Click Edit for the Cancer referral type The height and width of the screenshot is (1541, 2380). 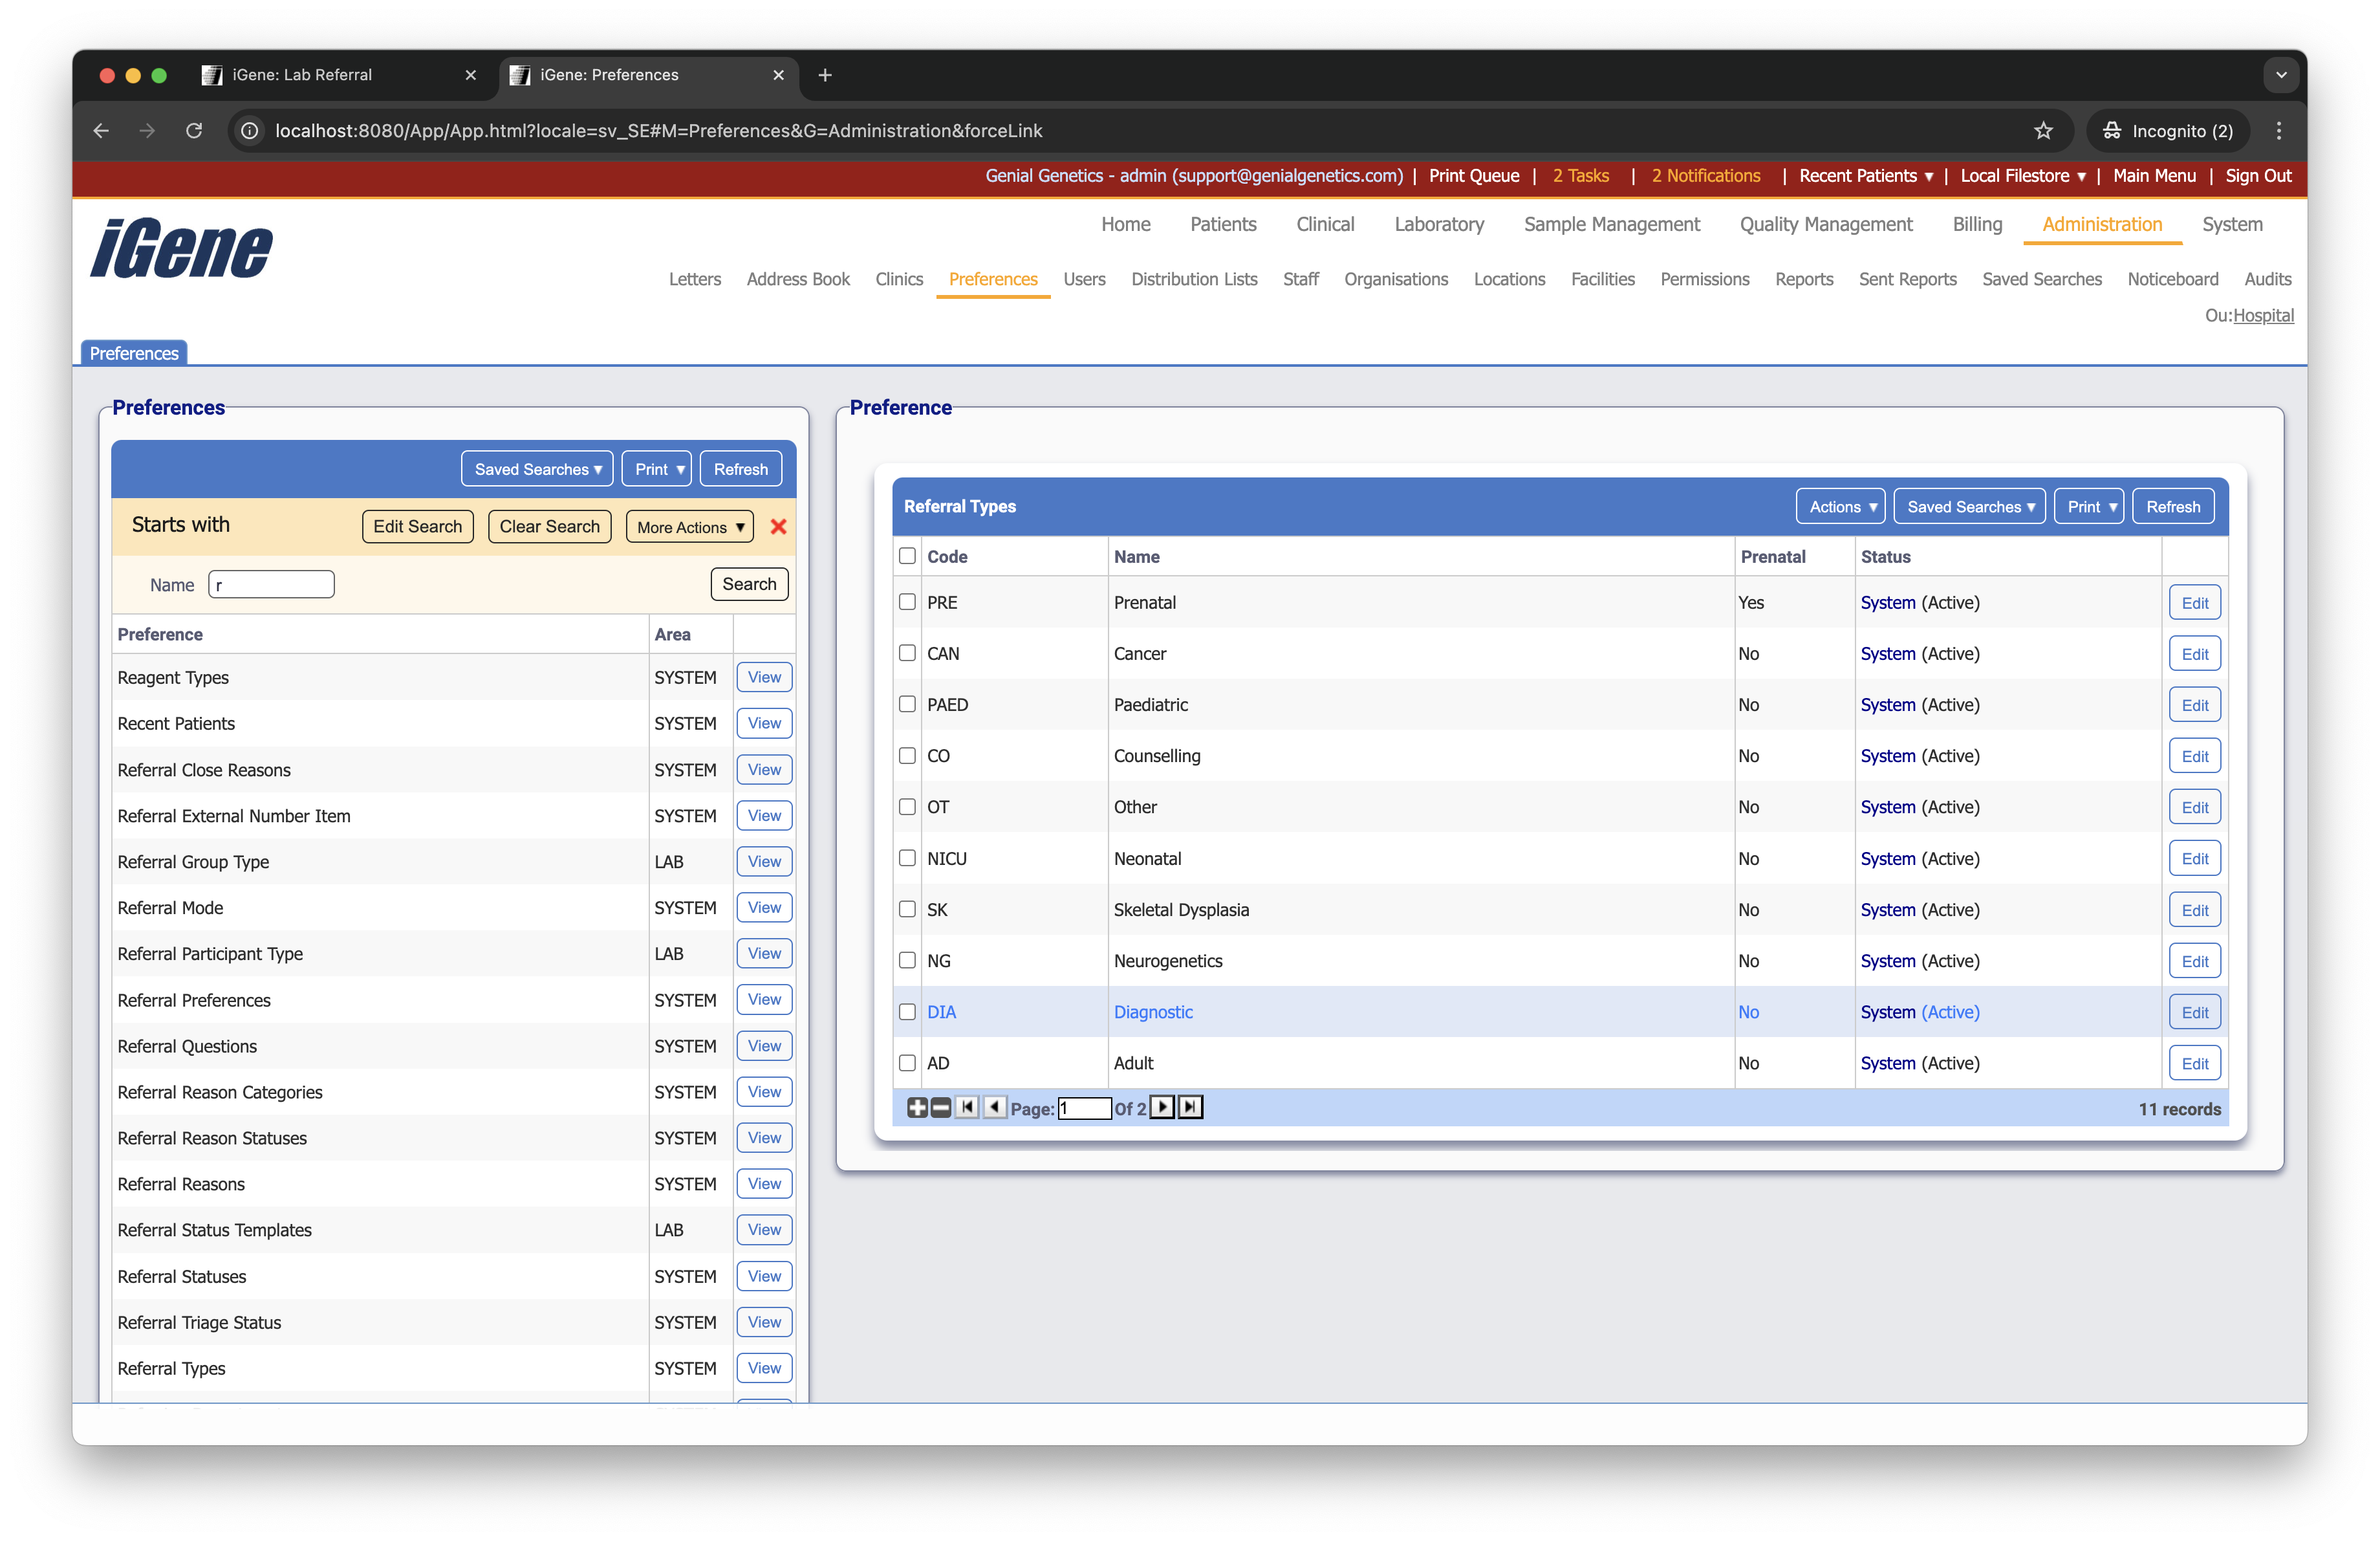point(2194,654)
